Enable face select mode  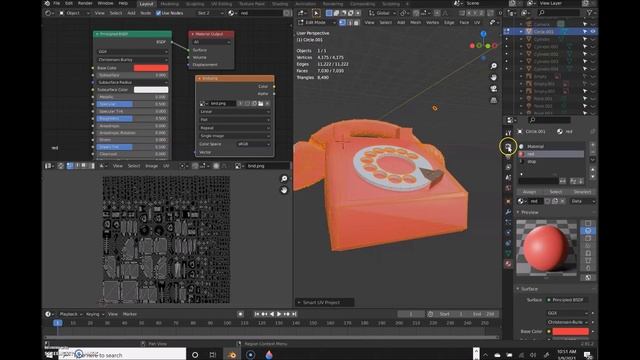(356, 22)
